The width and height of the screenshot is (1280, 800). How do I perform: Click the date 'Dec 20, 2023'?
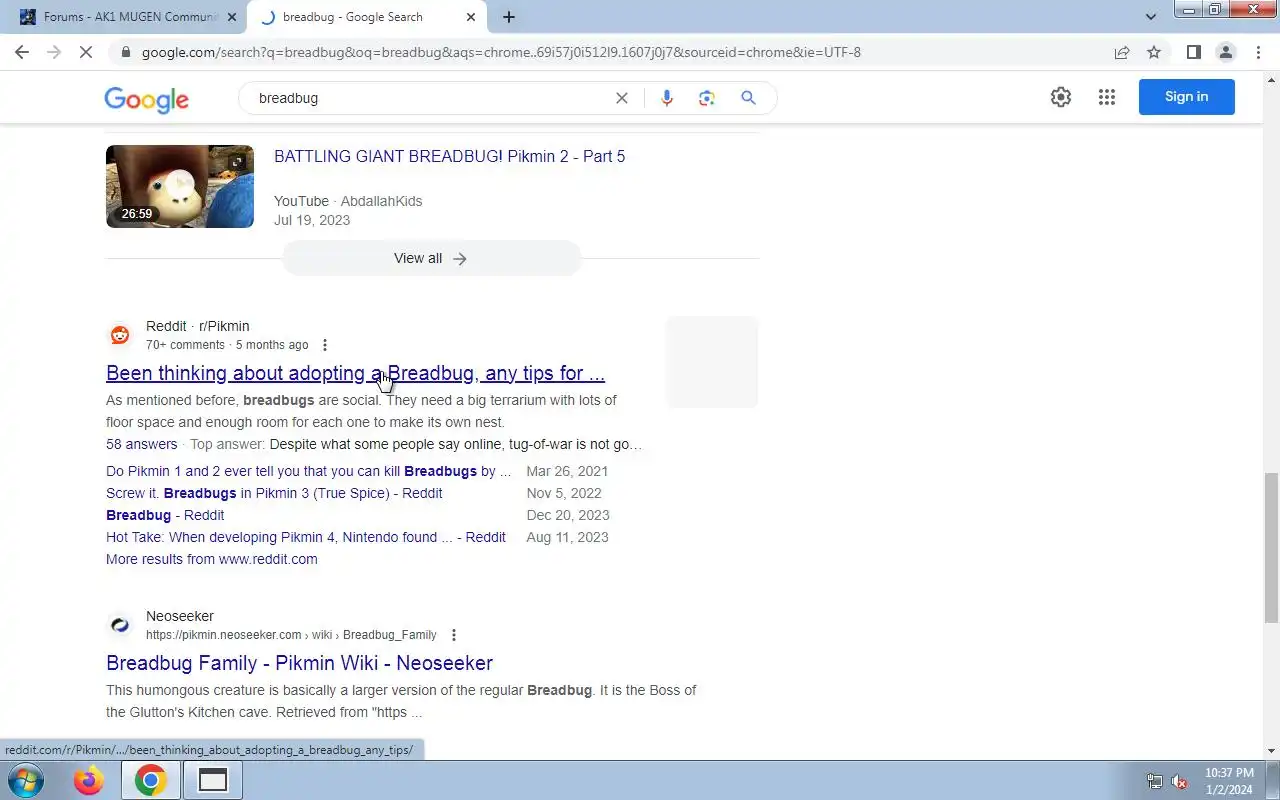pyautogui.click(x=568, y=515)
